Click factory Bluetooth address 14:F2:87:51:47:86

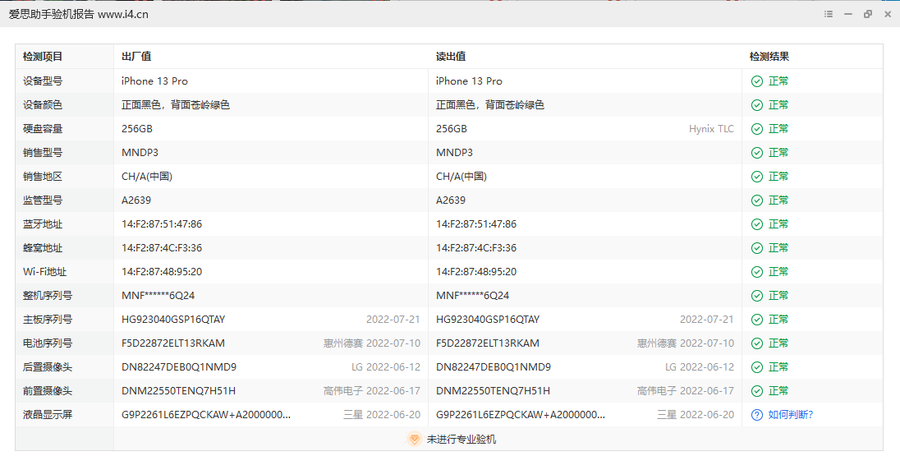161,224
